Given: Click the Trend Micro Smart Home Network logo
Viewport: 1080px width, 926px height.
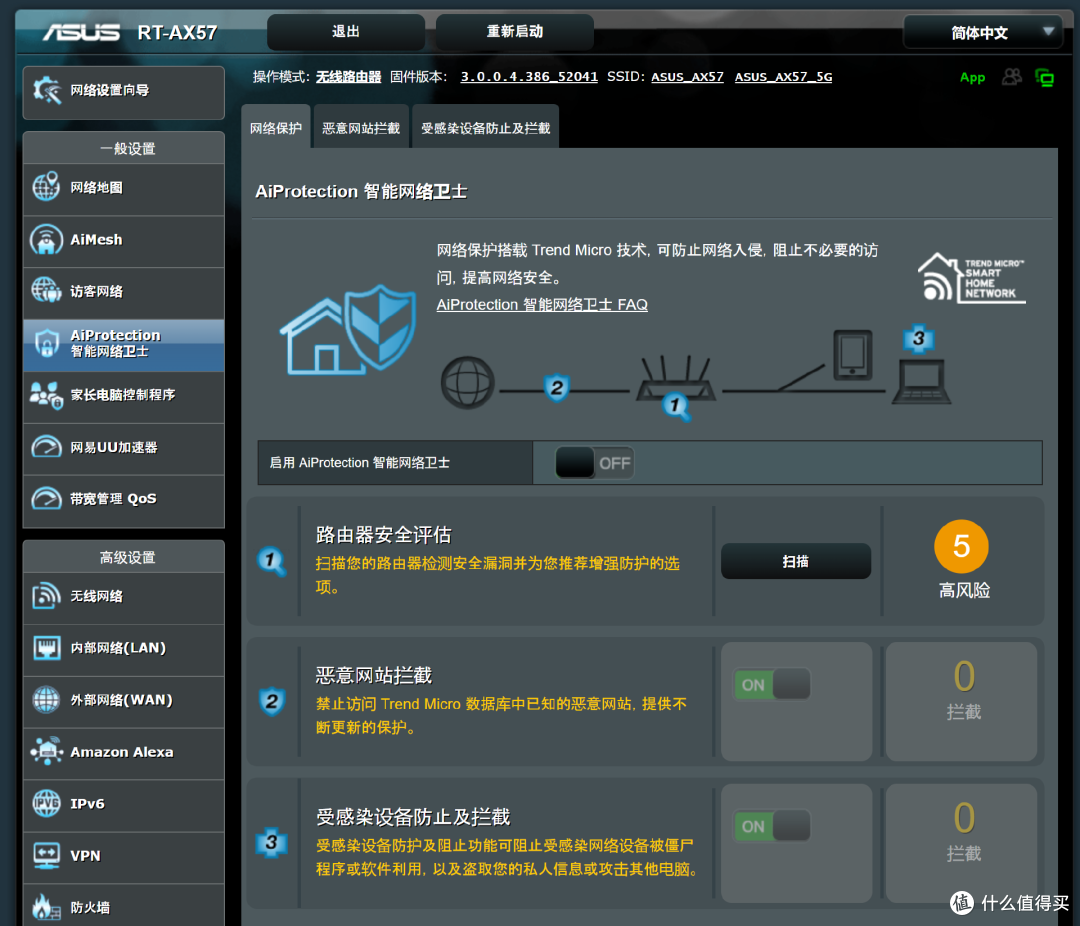Looking at the screenshot, I should (971, 278).
